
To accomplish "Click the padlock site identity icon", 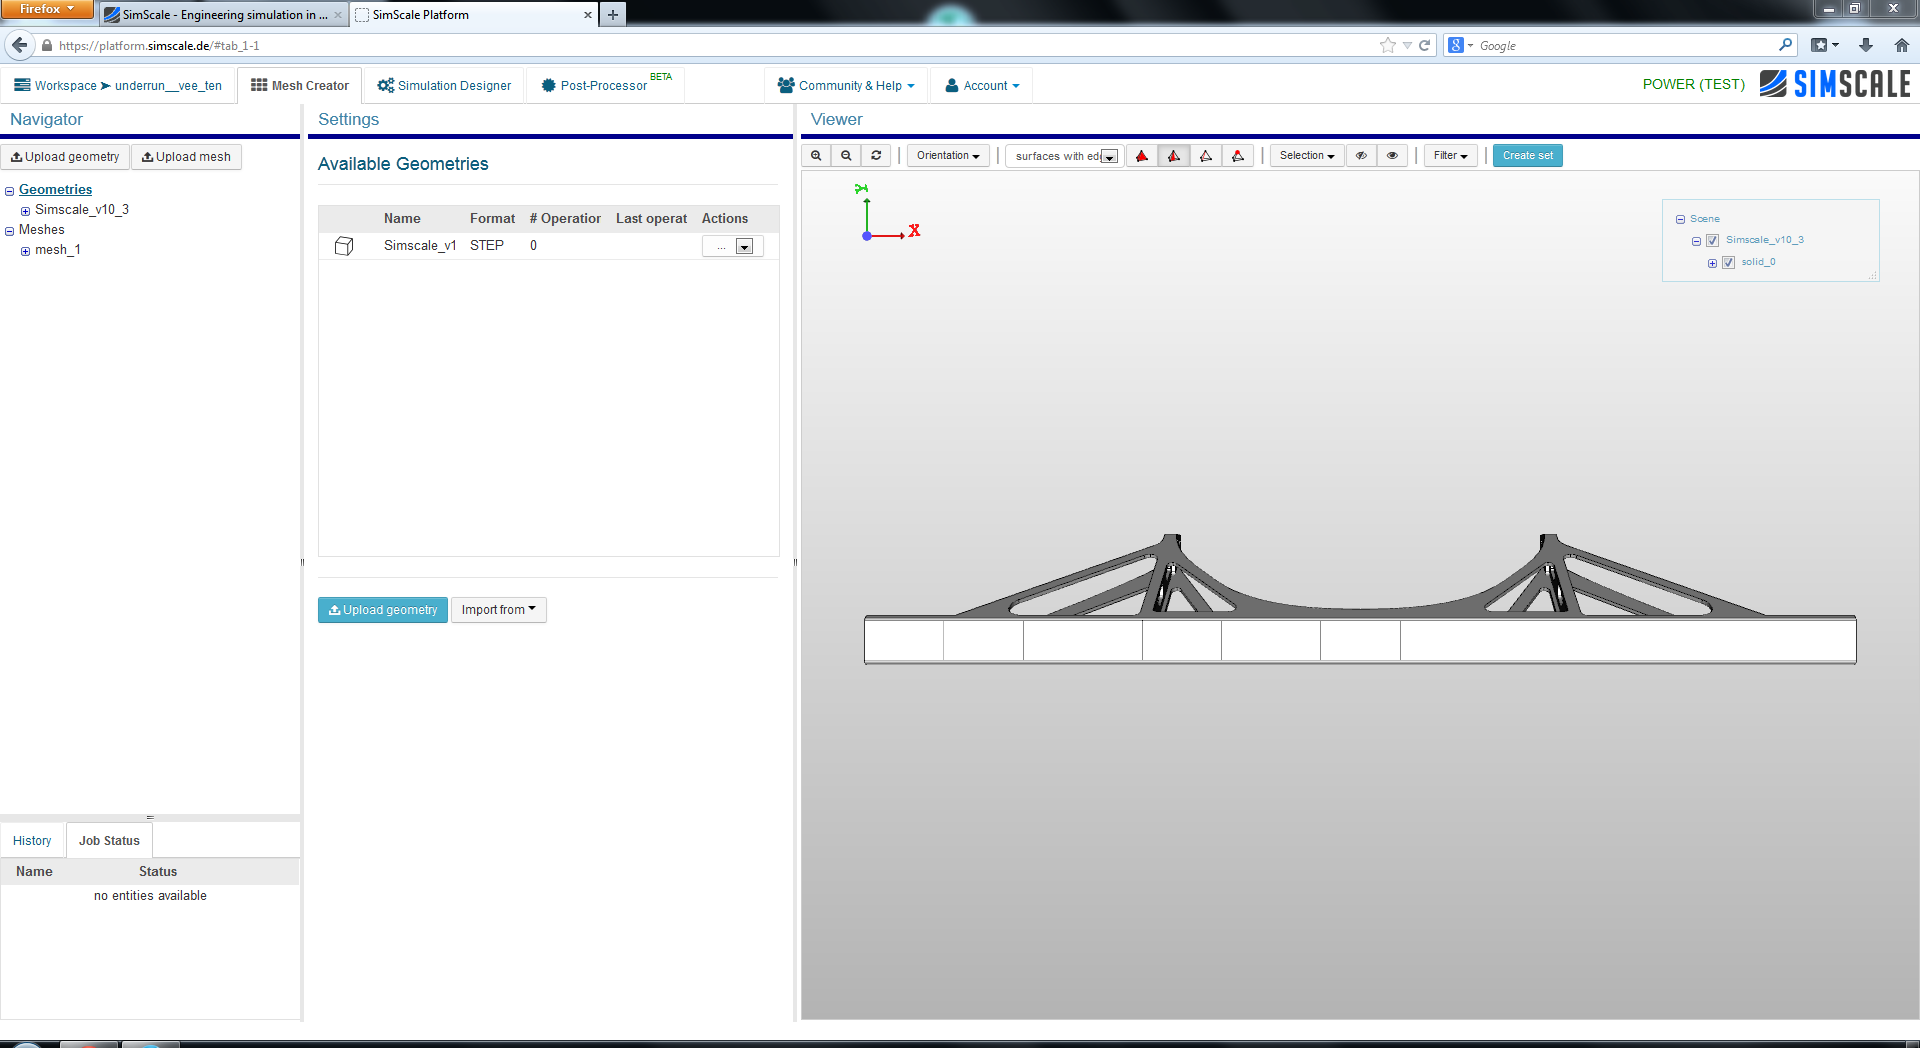I will tap(46, 45).
